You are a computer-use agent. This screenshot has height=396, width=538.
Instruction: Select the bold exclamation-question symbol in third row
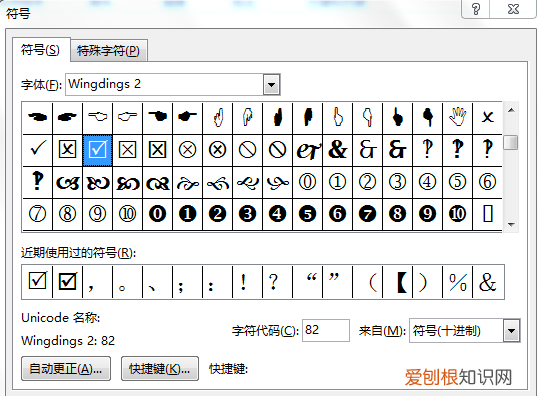37,182
